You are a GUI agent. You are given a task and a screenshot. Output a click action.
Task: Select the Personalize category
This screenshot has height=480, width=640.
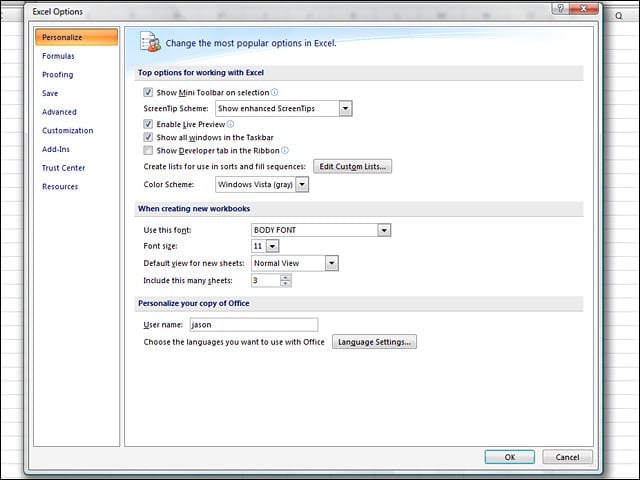click(x=76, y=37)
